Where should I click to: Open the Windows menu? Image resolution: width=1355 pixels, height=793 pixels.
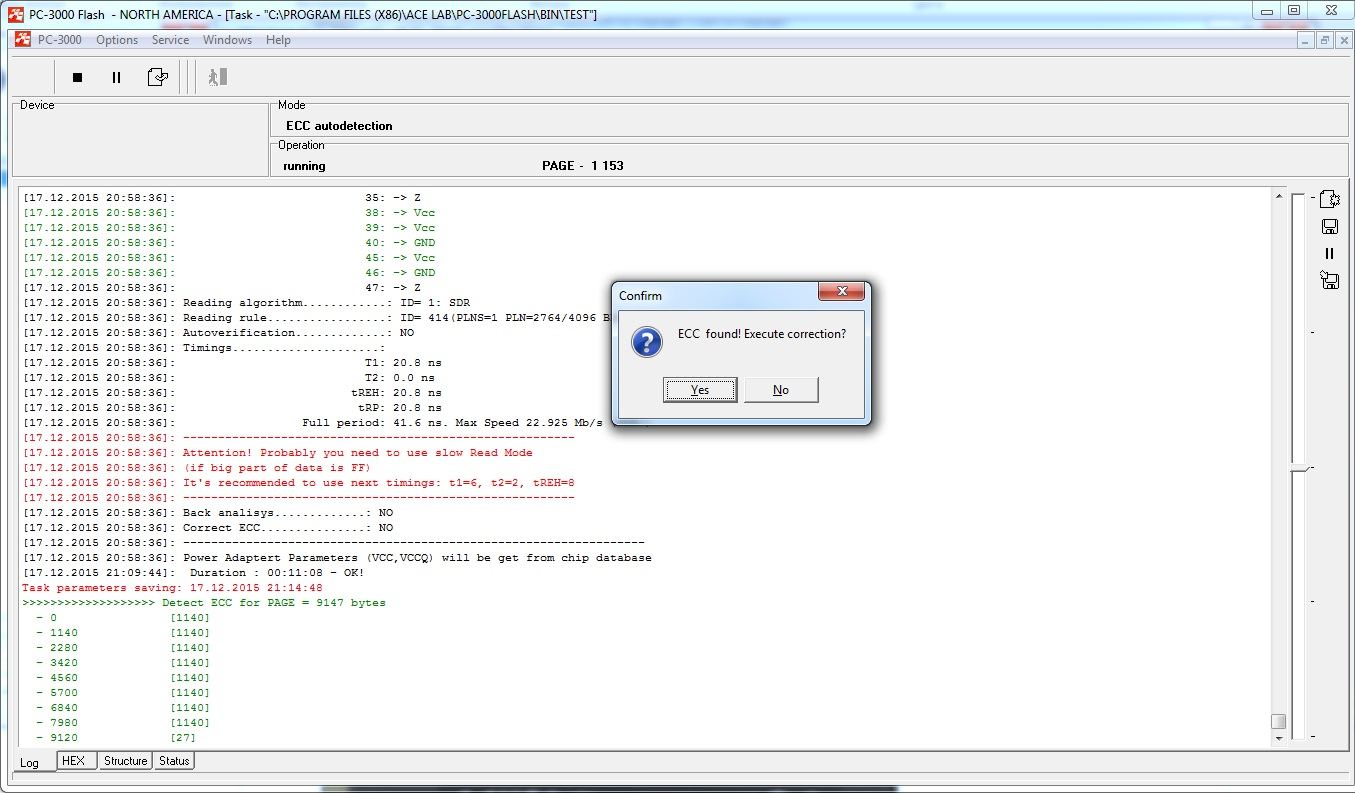[227, 40]
